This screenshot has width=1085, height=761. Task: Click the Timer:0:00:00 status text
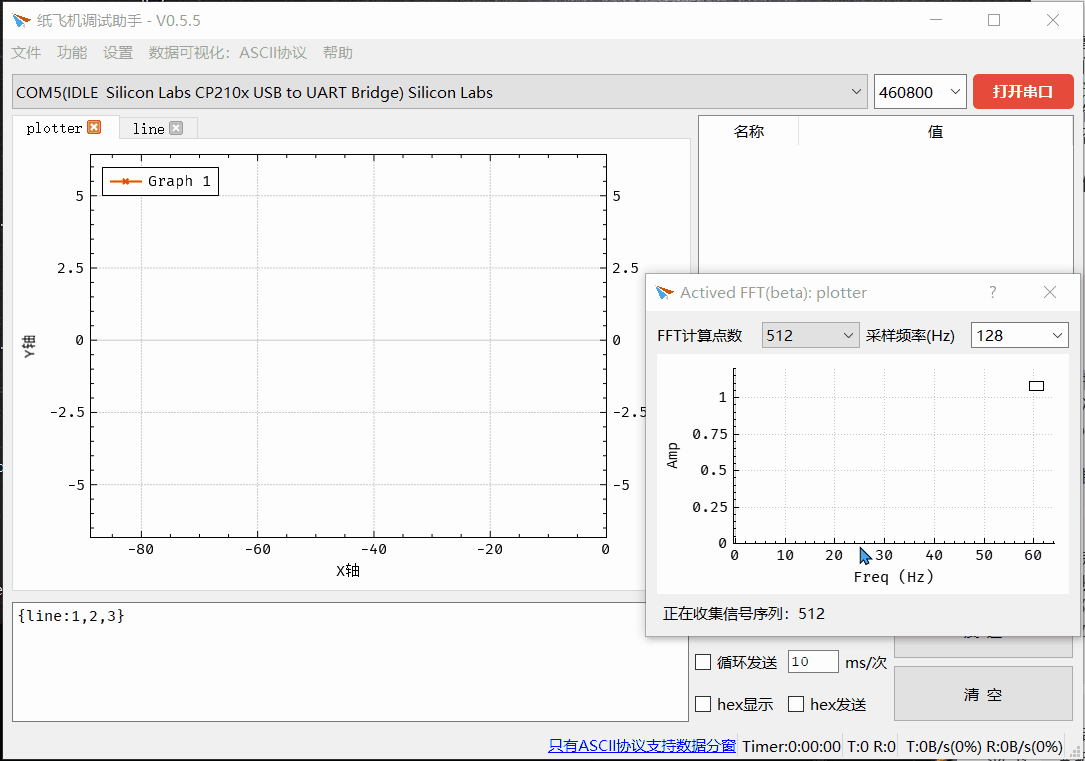click(x=791, y=746)
